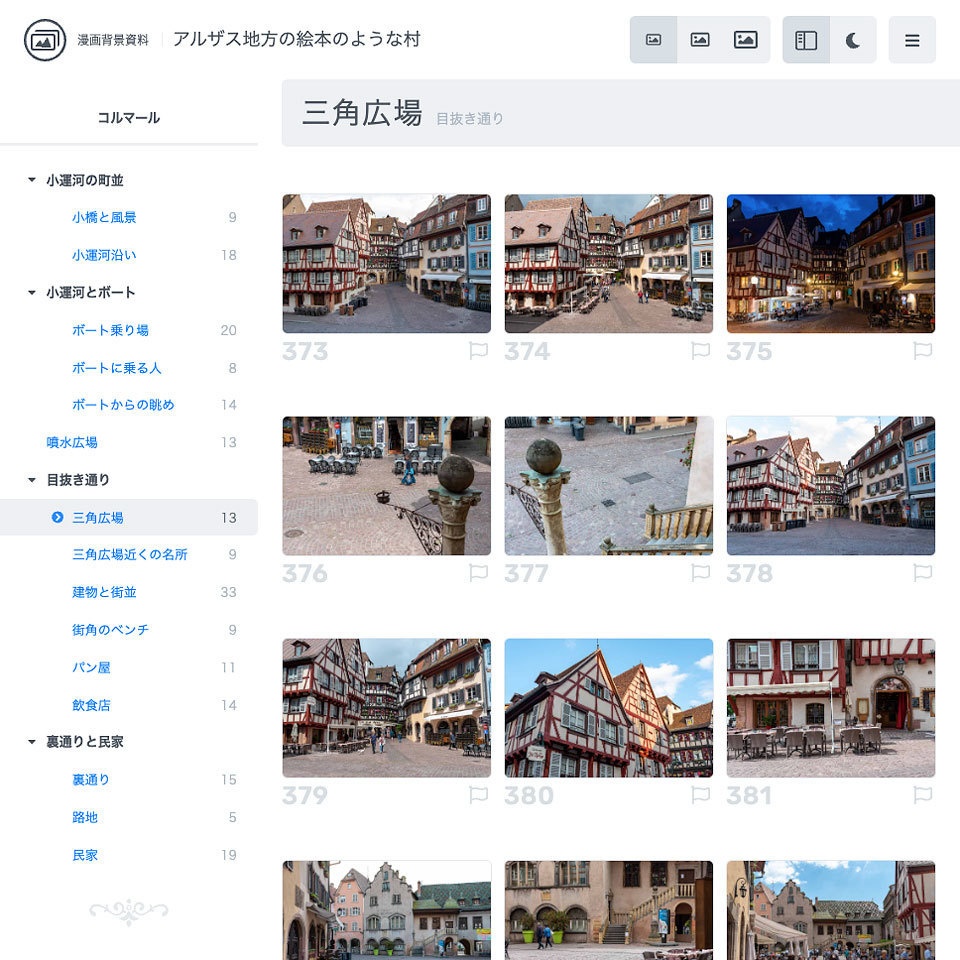
Task: Open thumbnail of image 379
Action: 386,708
